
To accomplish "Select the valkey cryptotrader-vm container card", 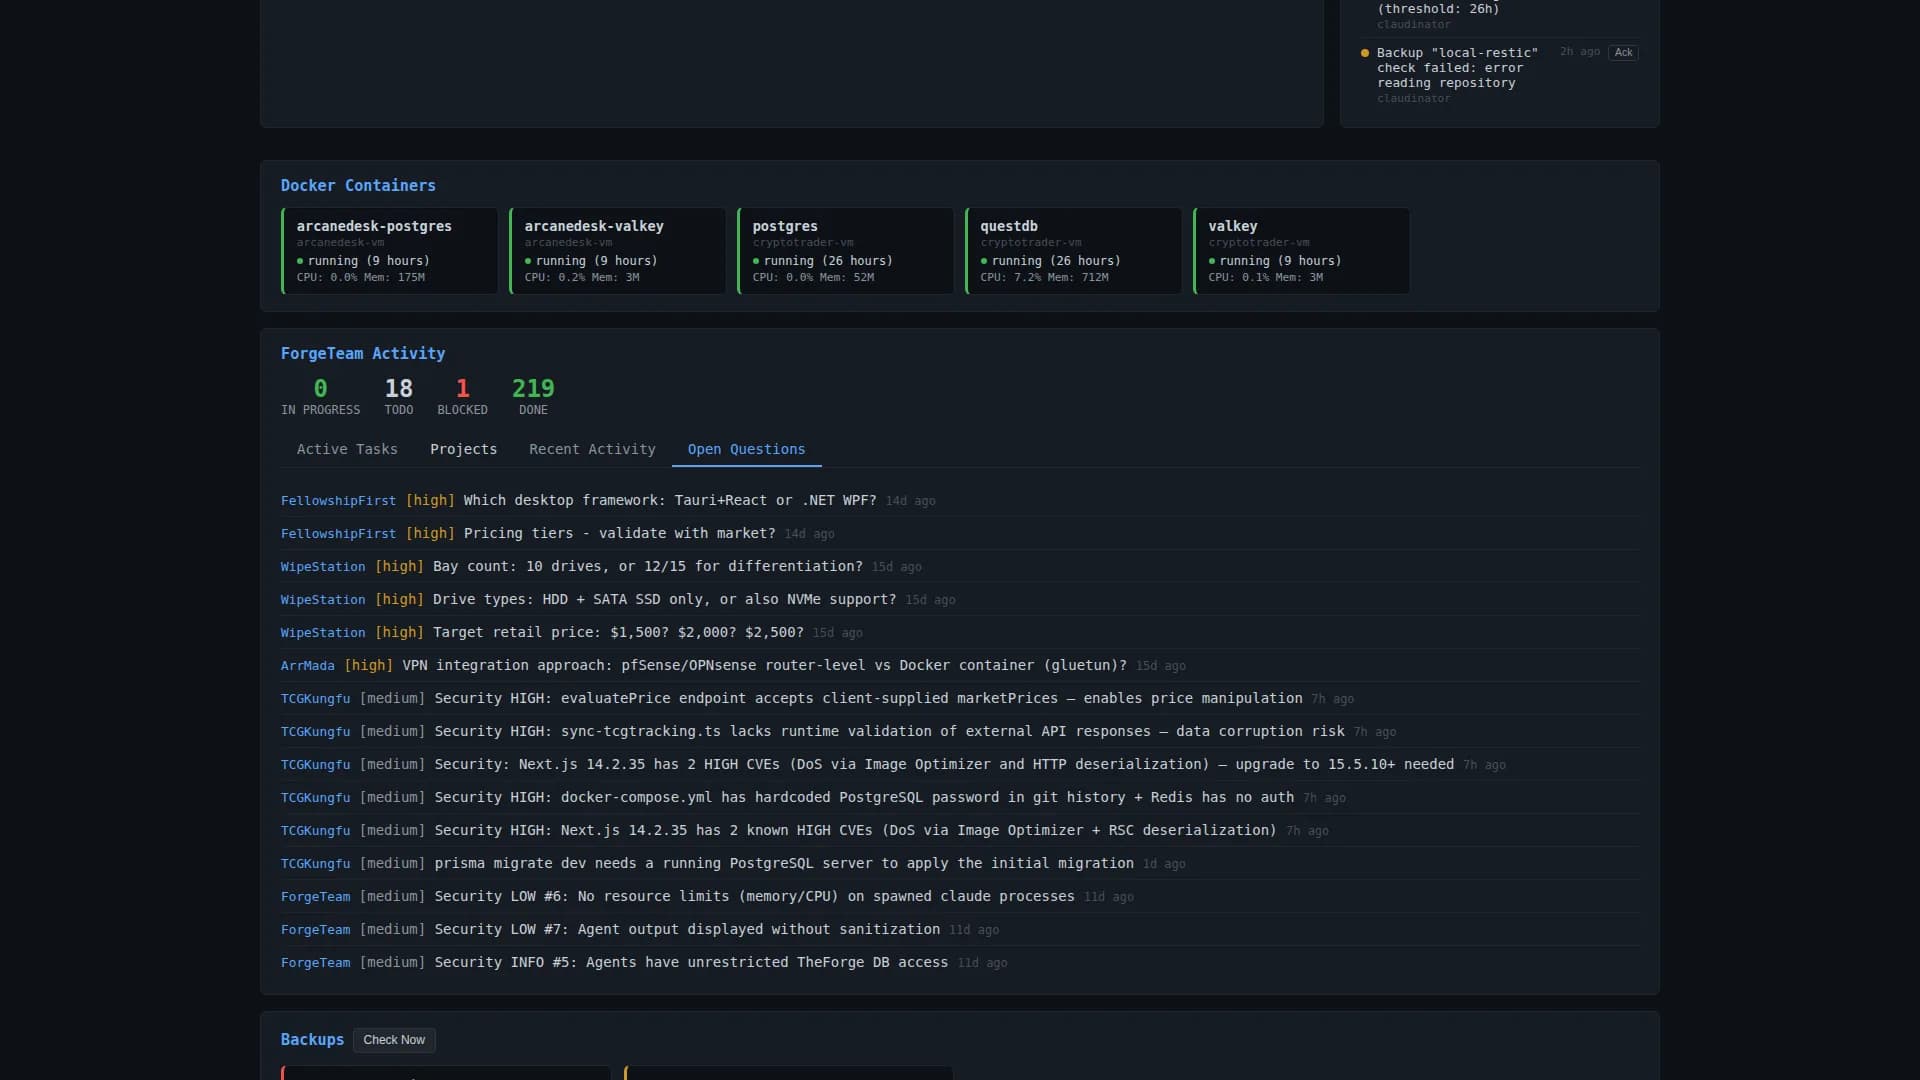I will (x=1302, y=251).
